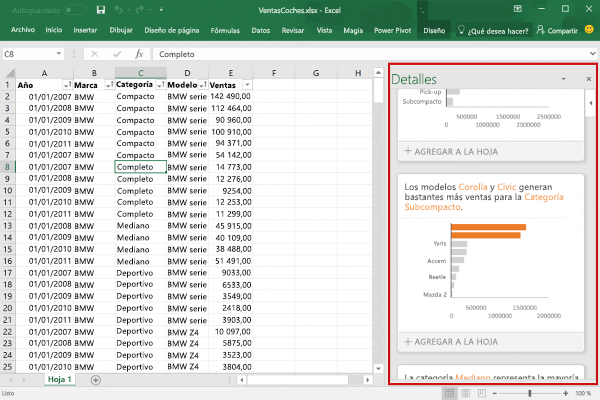The image size is (600, 400).
Task: Click the confirm entry checkmark icon
Action: pyautogui.click(x=117, y=54)
